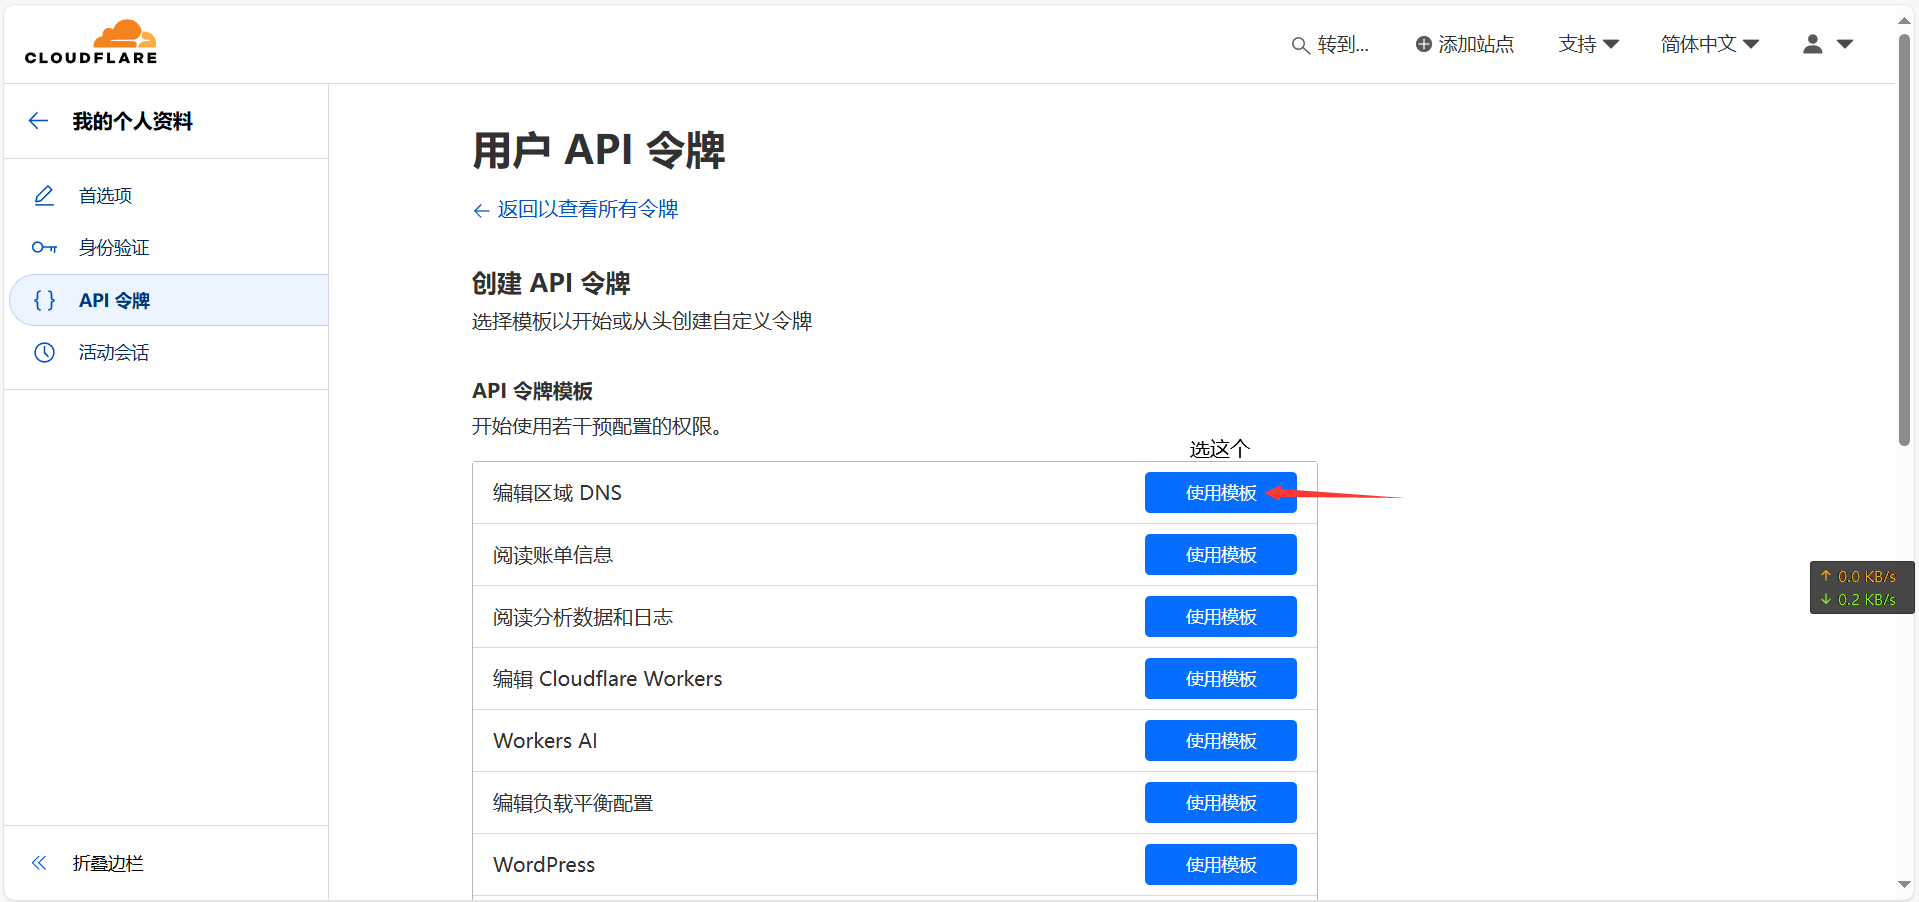The image size is (1919, 902).
Task: Click the 用户 API 令牌 page heading
Action: (x=599, y=150)
